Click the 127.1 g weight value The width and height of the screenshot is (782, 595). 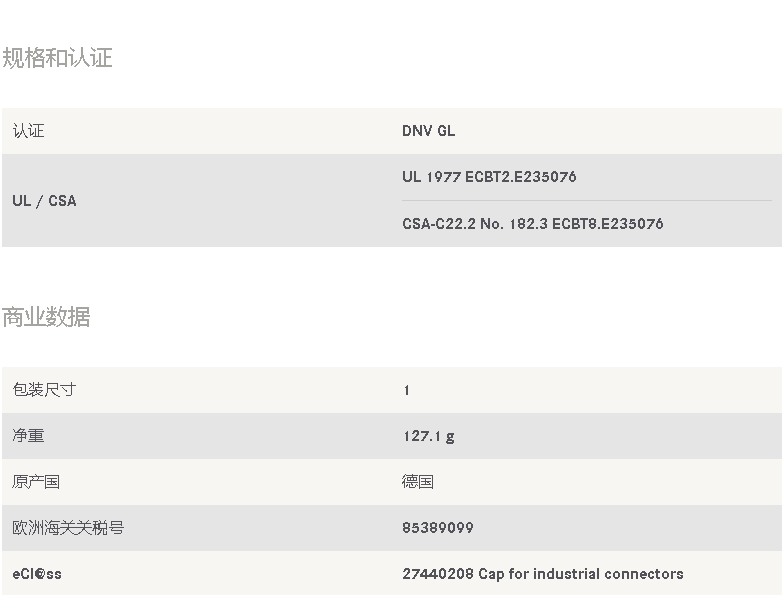coord(429,436)
